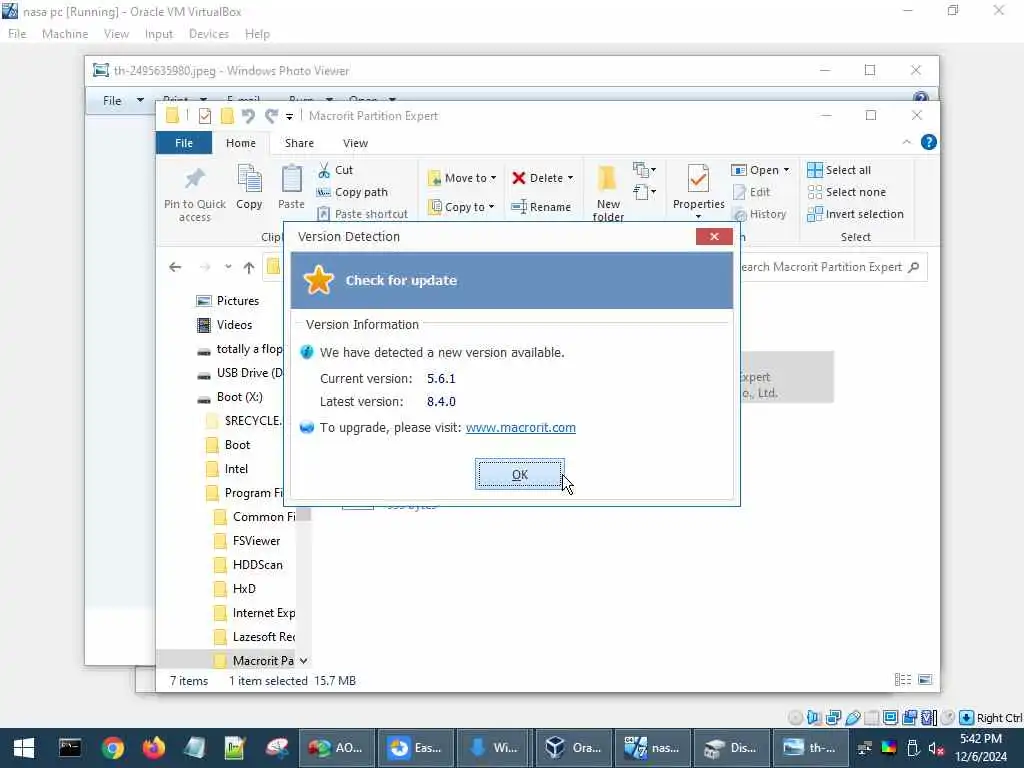Select Pictures in navigation pane
Screen dimensions: 1024x768
(227, 300)
